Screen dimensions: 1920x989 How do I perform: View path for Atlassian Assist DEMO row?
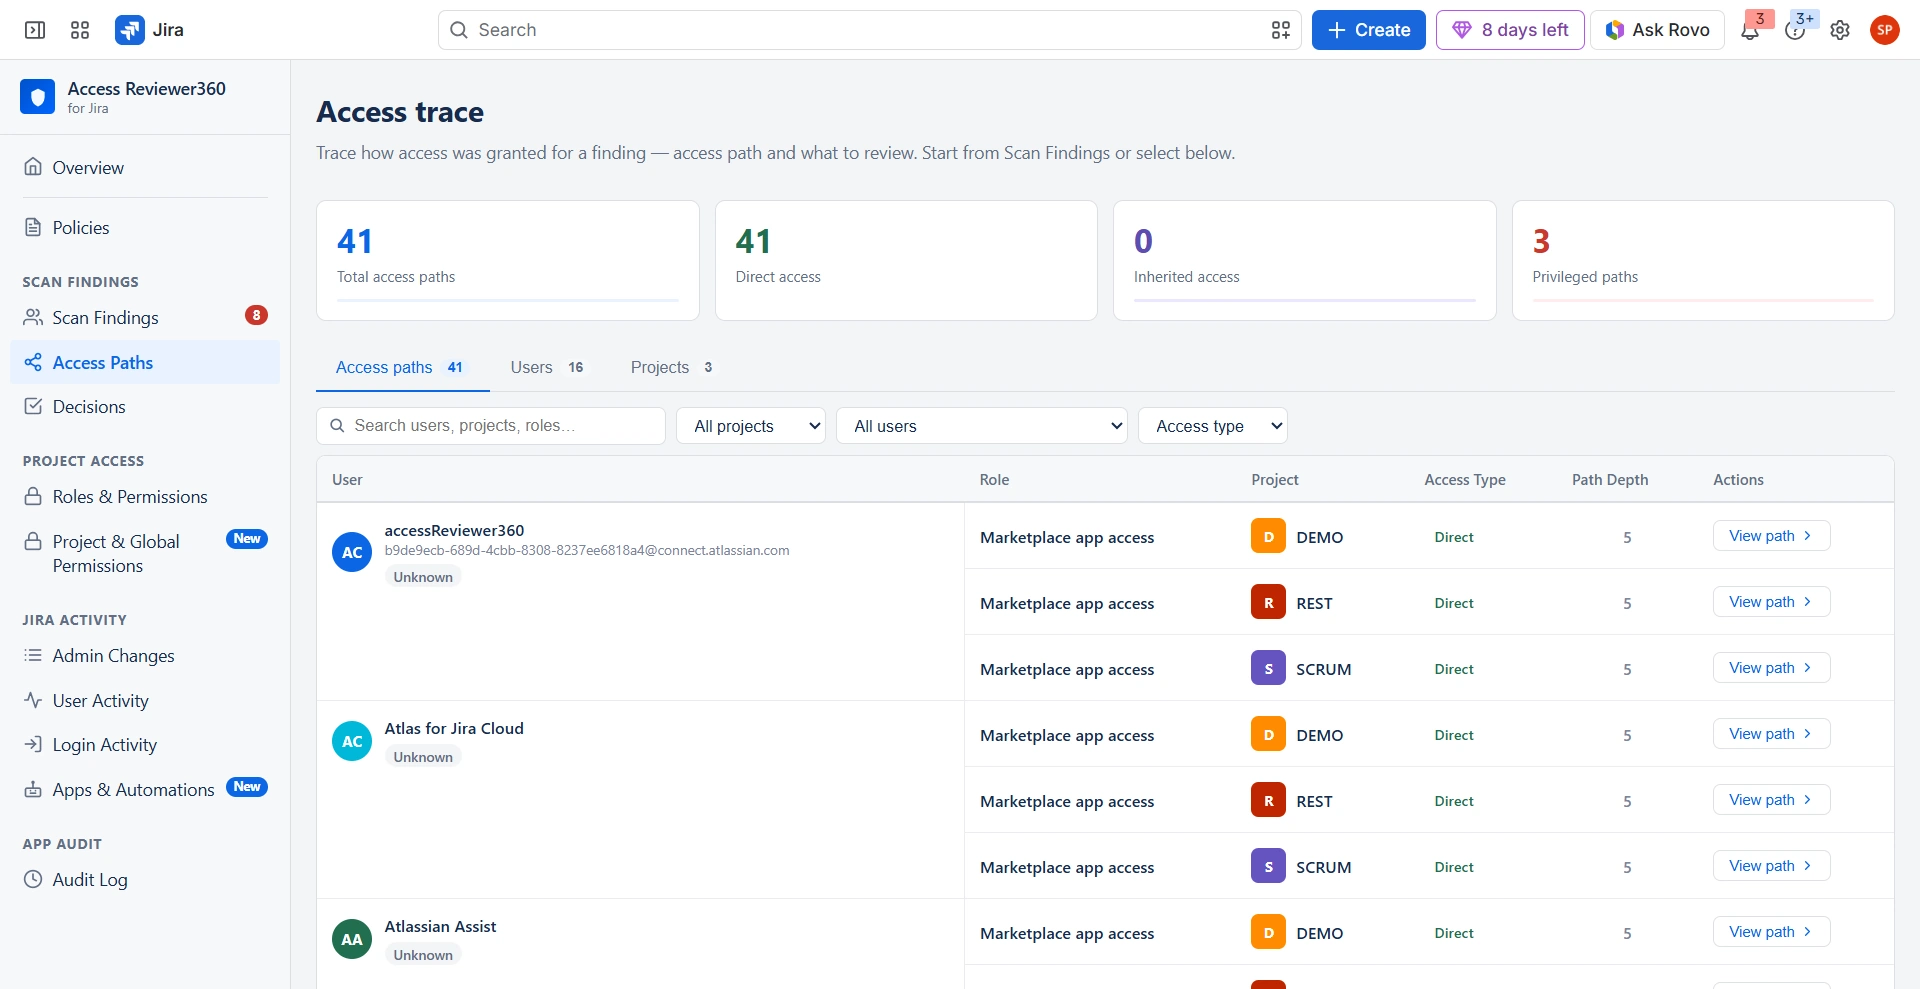[1771, 932]
